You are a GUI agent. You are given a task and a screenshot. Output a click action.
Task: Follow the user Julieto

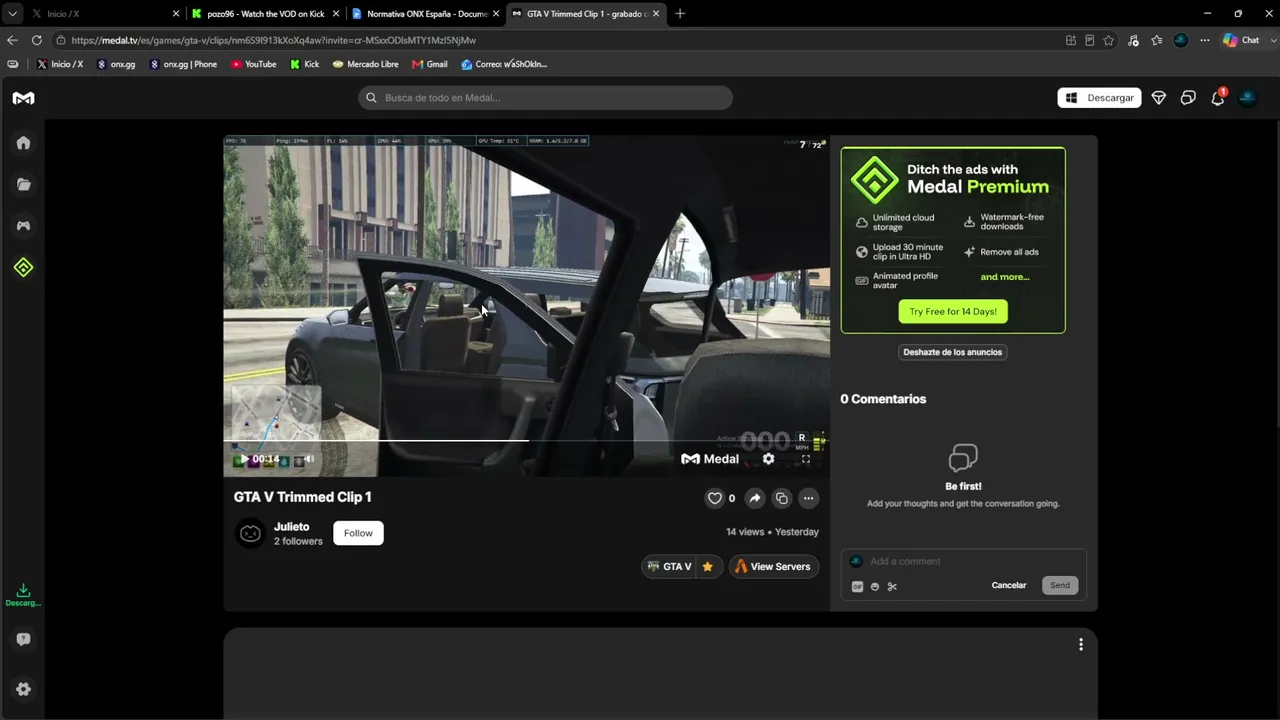[358, 533]
